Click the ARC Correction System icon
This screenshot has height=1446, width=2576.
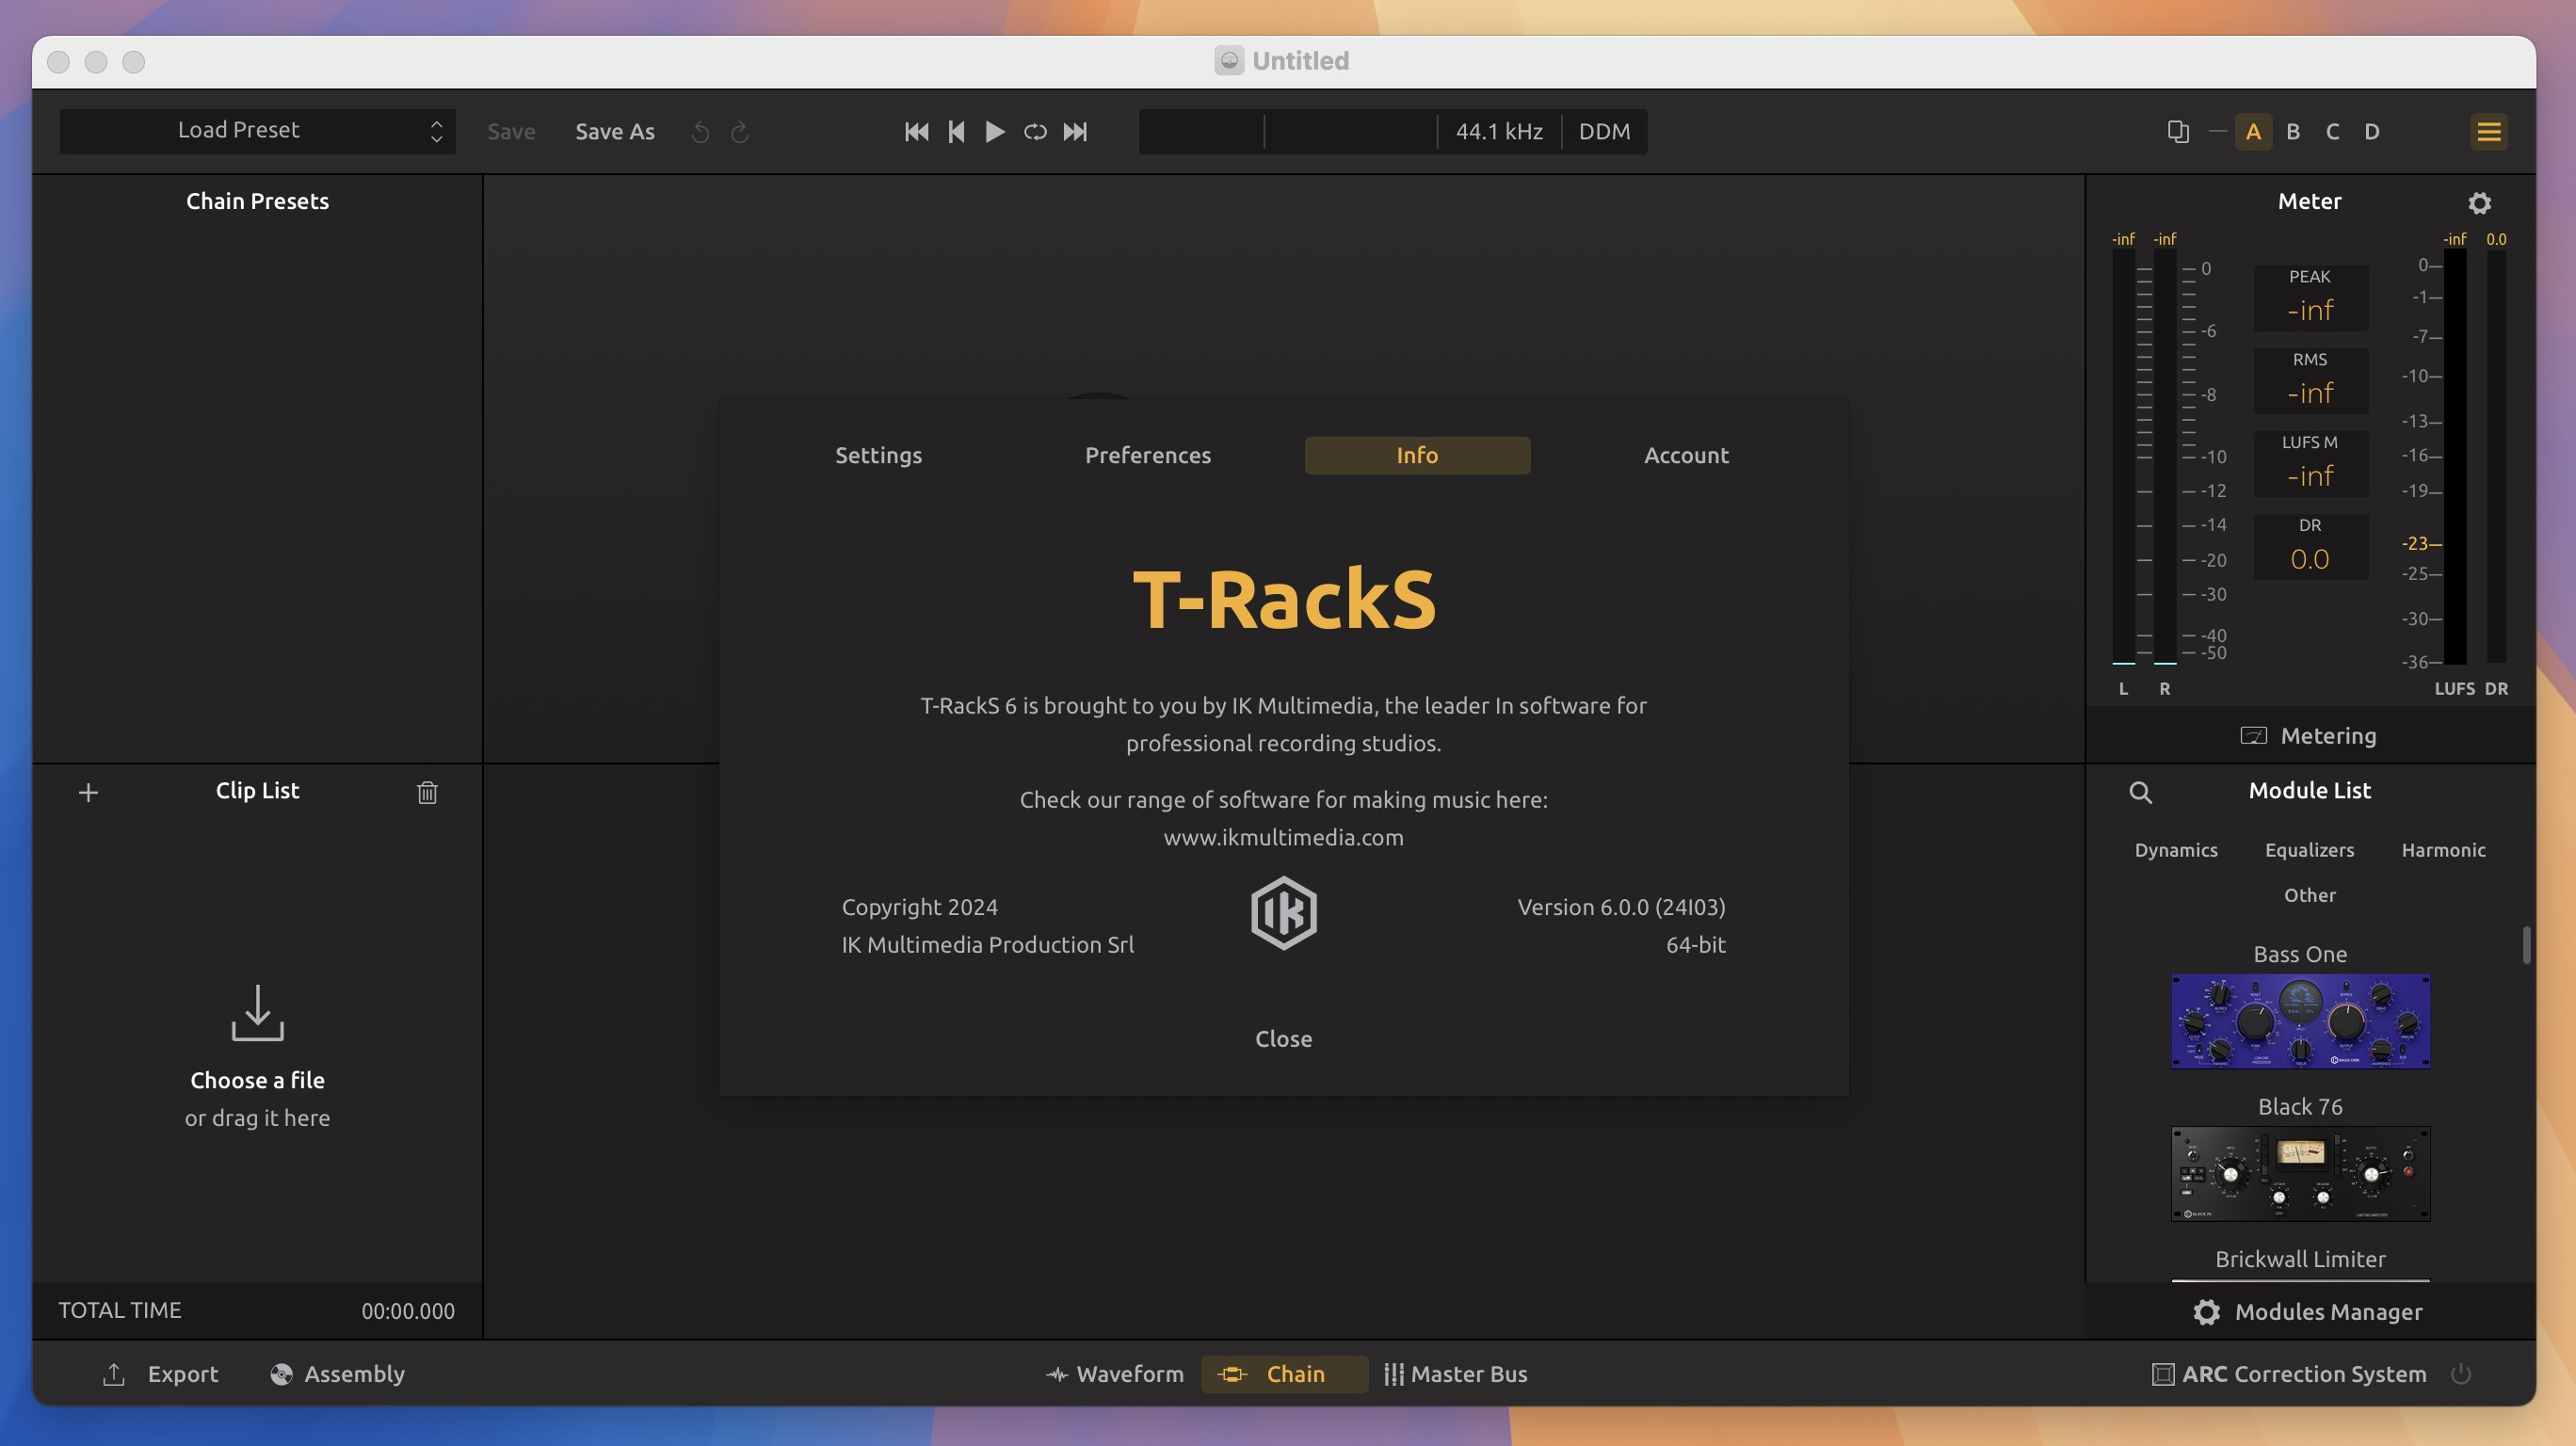point(2160,1374)
